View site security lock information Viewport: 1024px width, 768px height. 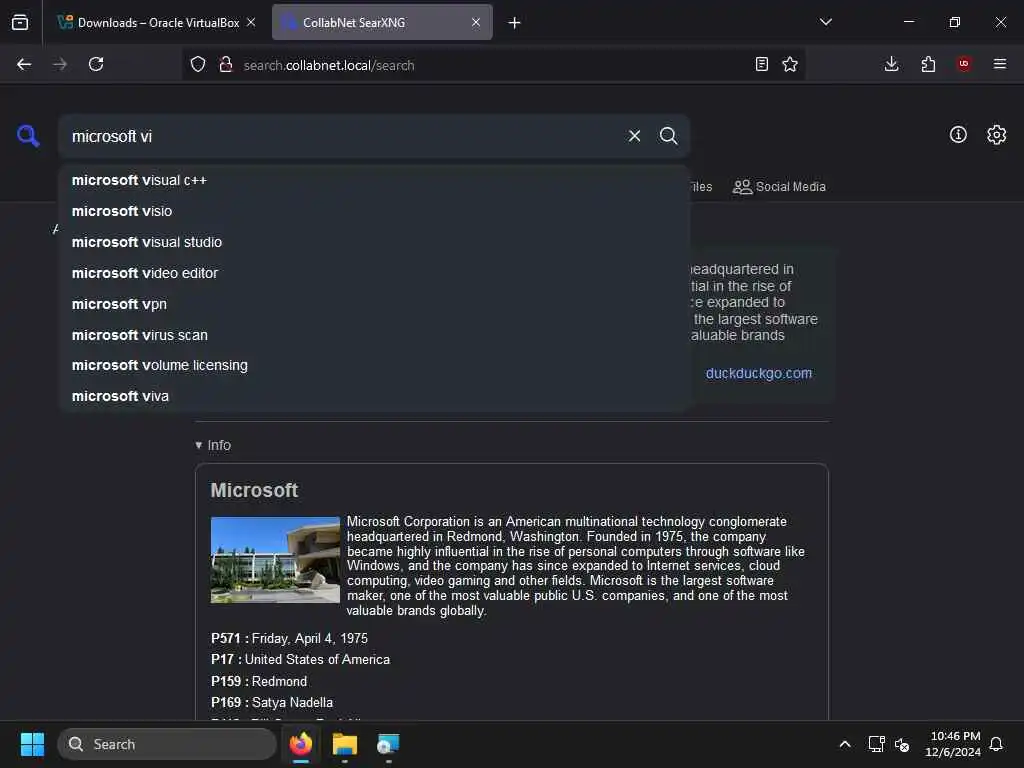point(225,64)
